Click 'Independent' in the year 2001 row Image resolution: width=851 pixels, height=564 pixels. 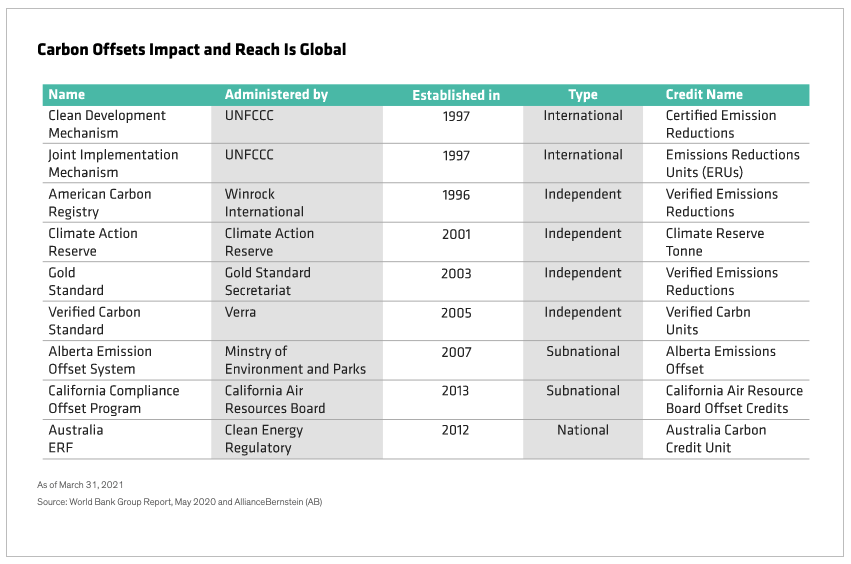click(x=583, y=233)
